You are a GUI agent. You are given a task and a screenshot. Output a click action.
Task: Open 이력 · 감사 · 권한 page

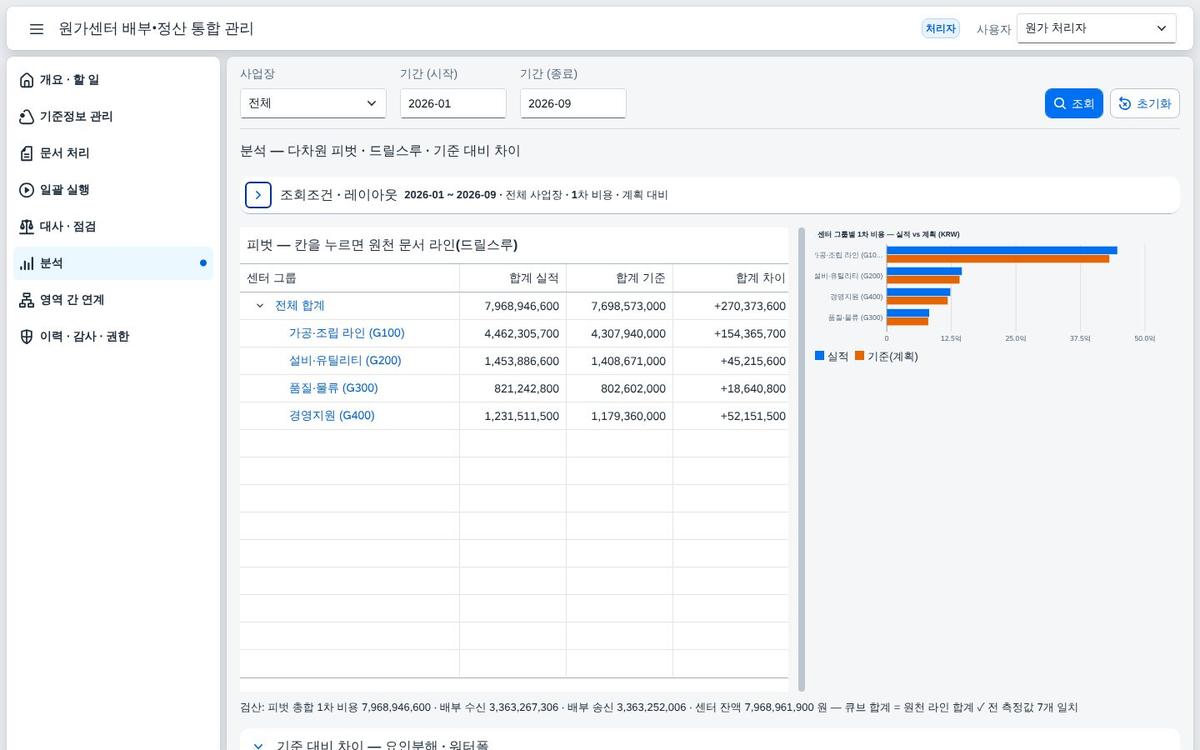113,337
